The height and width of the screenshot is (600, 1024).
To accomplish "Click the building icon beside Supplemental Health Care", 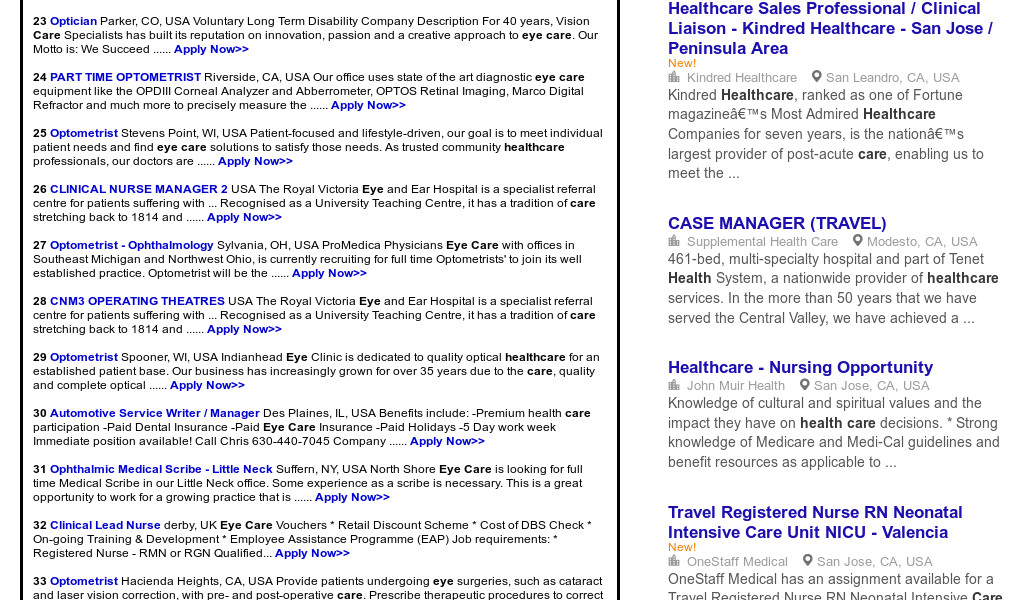I will 674,241.
